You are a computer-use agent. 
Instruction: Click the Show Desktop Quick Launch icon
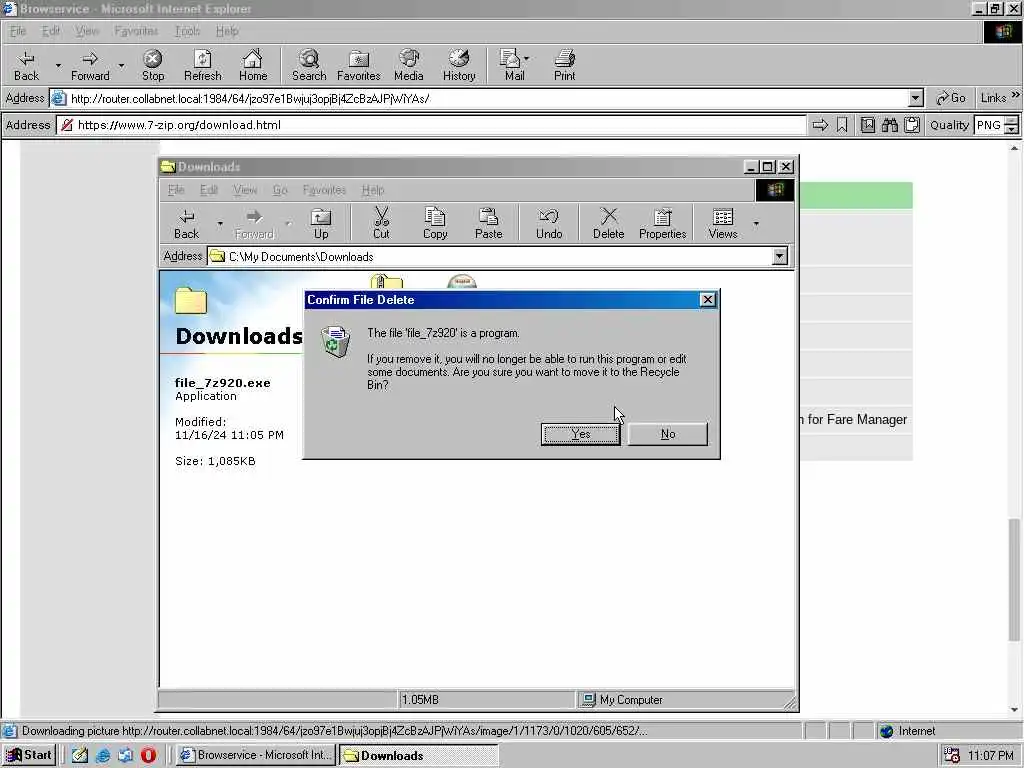80,755
